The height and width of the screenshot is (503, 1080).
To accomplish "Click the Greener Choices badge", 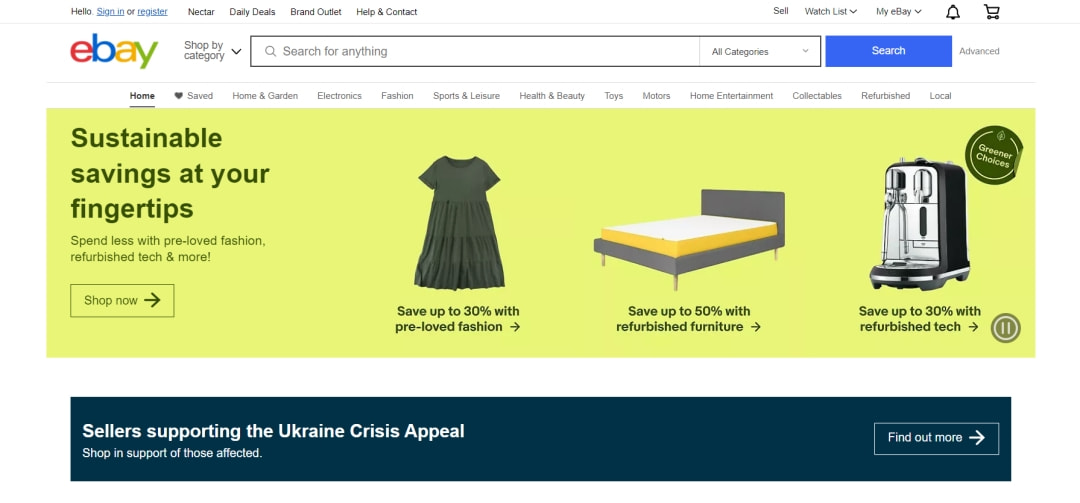I will click(993, 155).
